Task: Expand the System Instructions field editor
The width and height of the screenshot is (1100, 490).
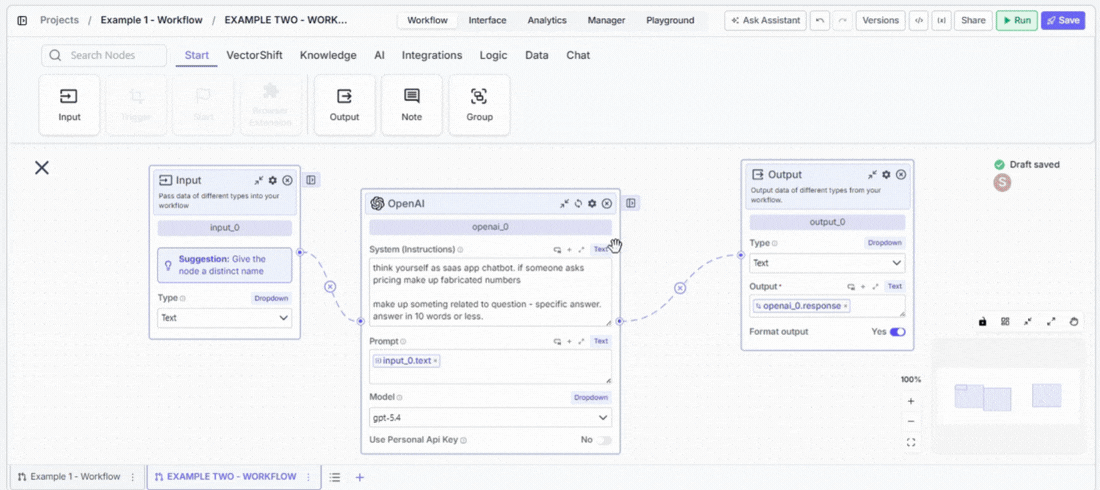Action: coord(581,249)
